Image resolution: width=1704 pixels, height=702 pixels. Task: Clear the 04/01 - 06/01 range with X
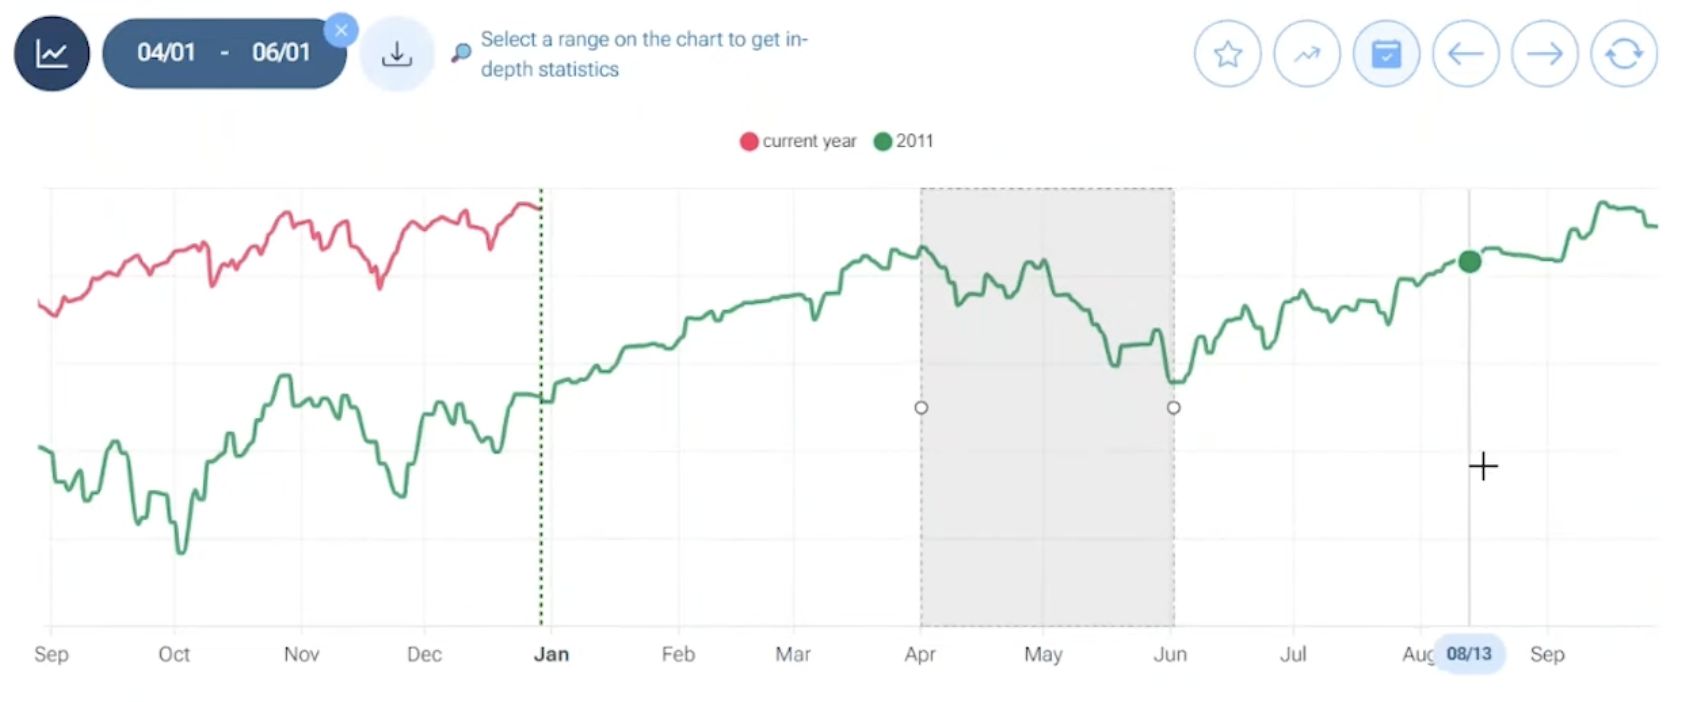[341, 30]
